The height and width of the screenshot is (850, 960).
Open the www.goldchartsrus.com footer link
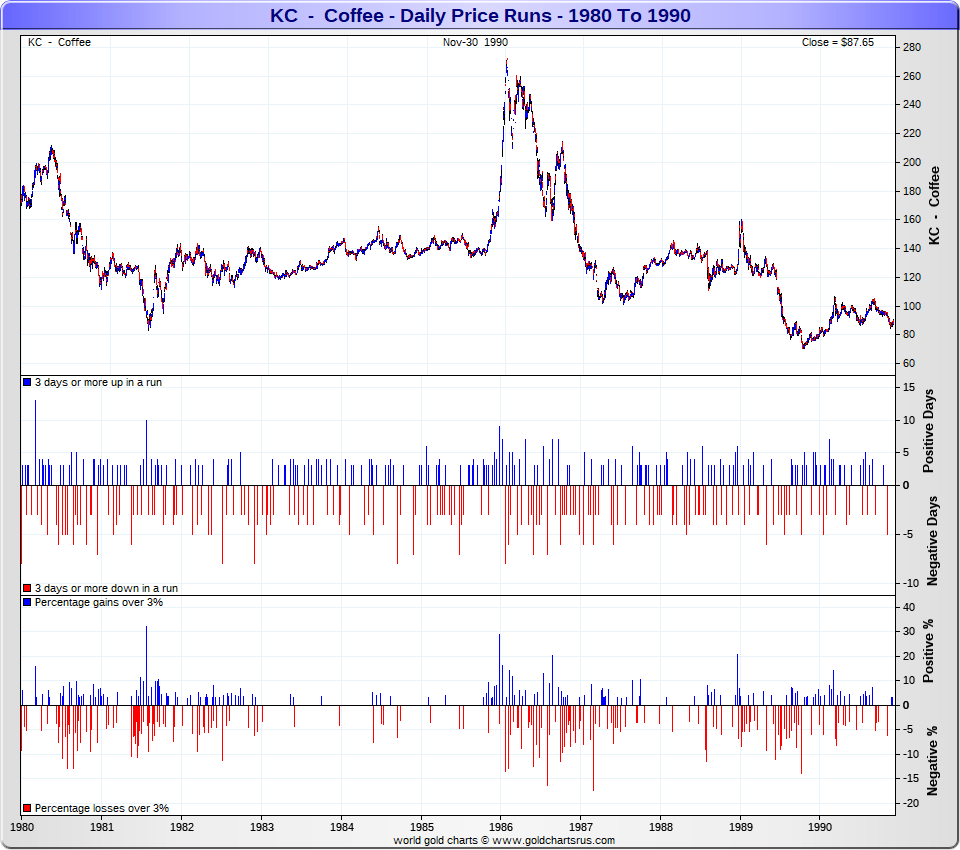click(x=555, y=841)
